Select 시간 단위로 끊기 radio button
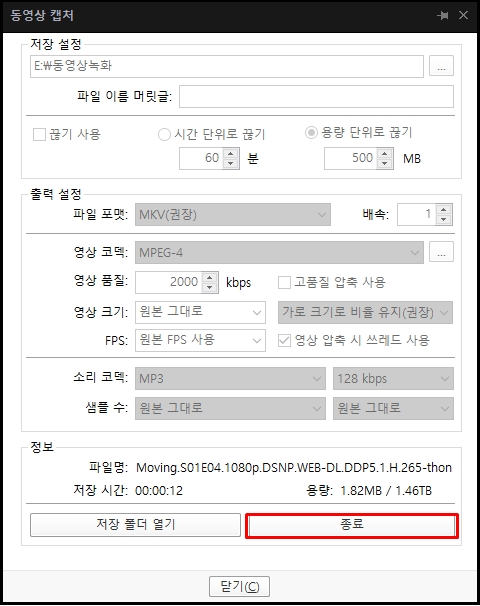This screenshot has height=606, width=480. pos(164,134)
